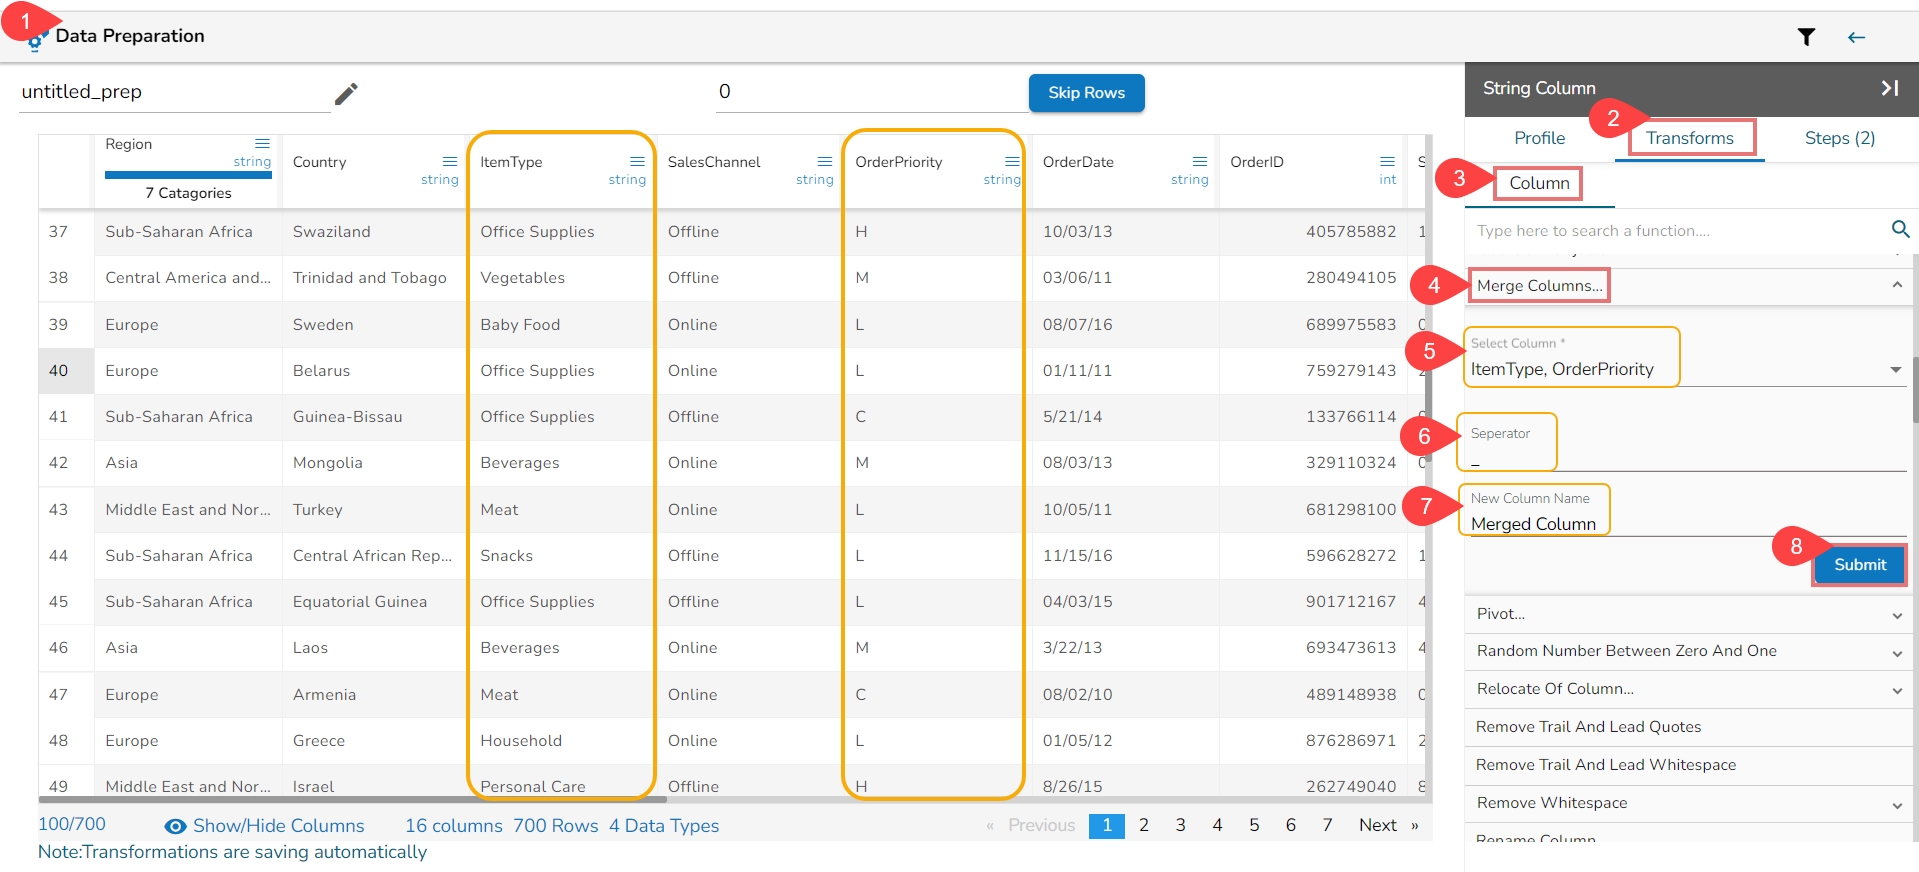This screenshot has height=872, width=1919.
Task: Click the Submit button
Action: (1859, 565)
